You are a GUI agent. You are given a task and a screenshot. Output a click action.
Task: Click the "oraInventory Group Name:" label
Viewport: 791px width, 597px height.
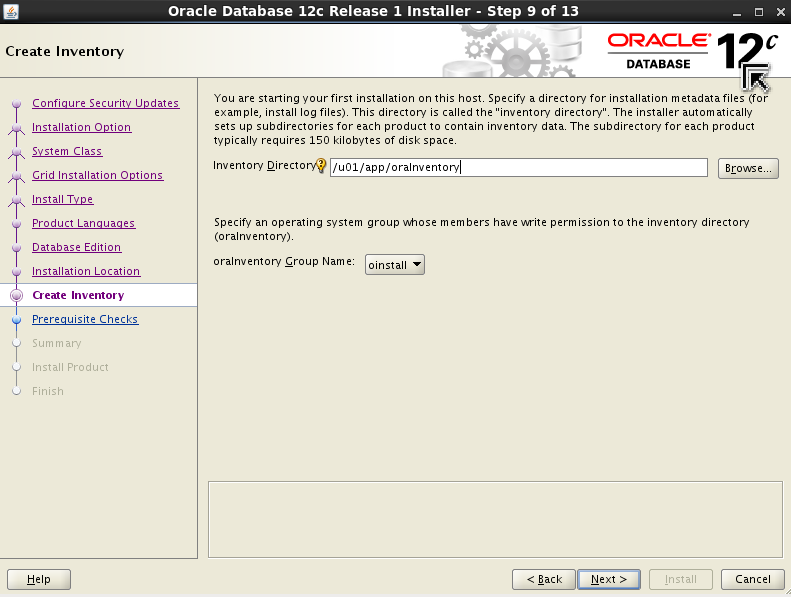click(x=284, y=261)
